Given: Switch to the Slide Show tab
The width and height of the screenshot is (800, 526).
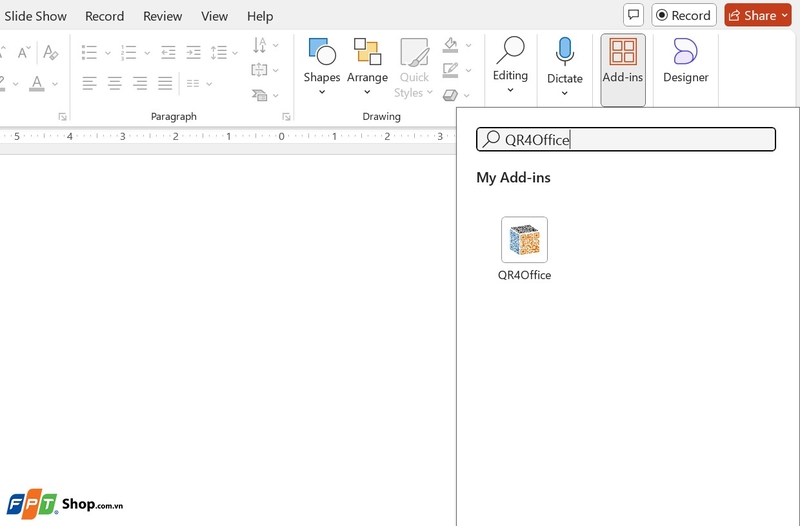Looking at the screenshot, I should [x=36, y=16].
